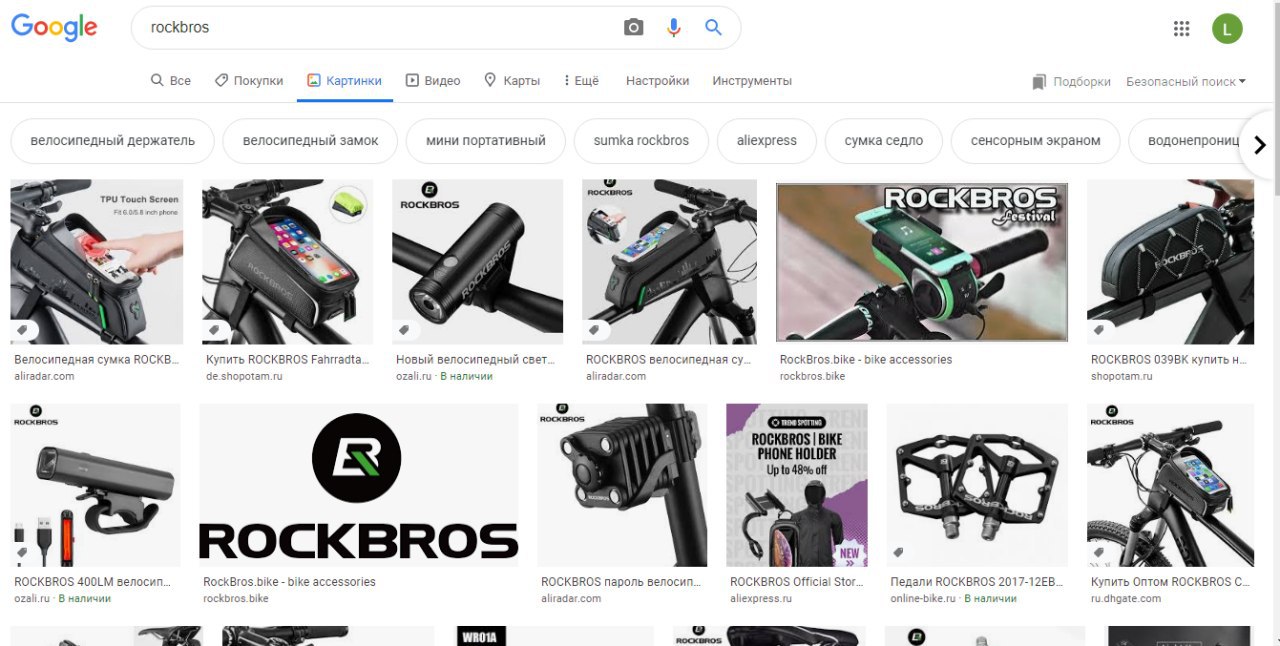Filter by sumka rockbros chip
The height and width of the screenshot is (646, 1280).
(641, 141)
